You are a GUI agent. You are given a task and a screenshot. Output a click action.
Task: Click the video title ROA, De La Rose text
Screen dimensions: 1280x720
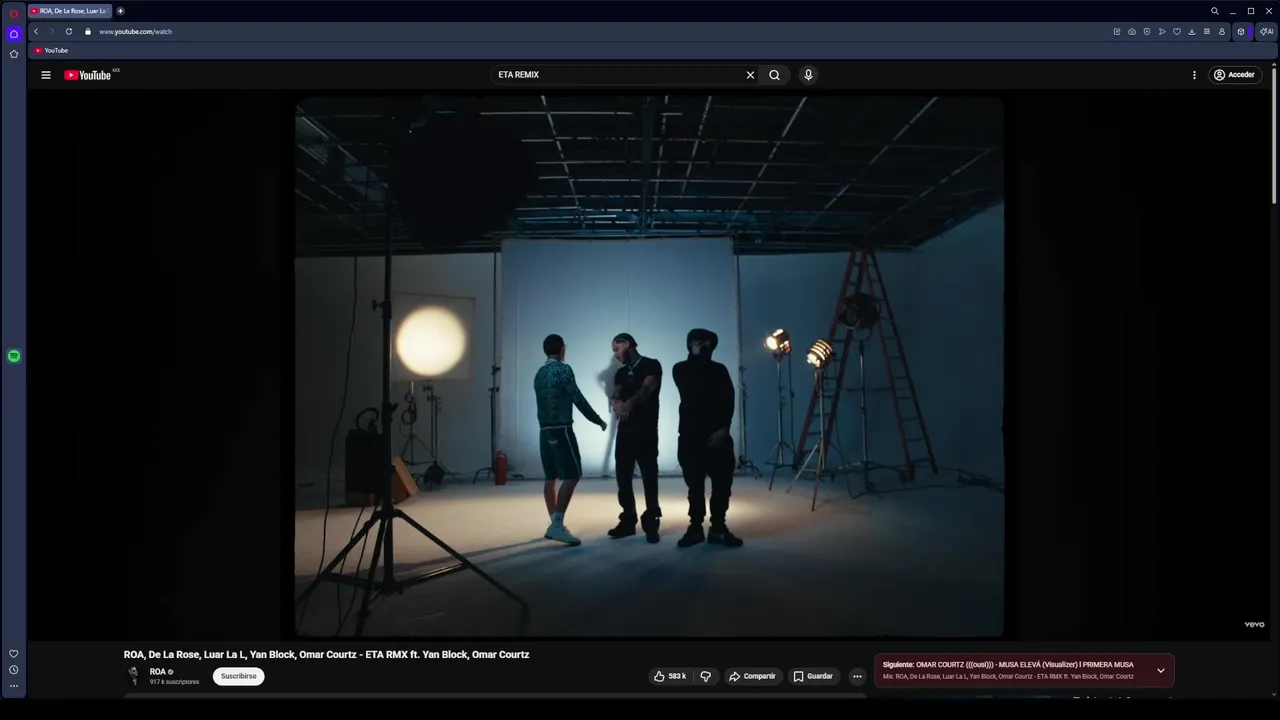pos(326,654)
